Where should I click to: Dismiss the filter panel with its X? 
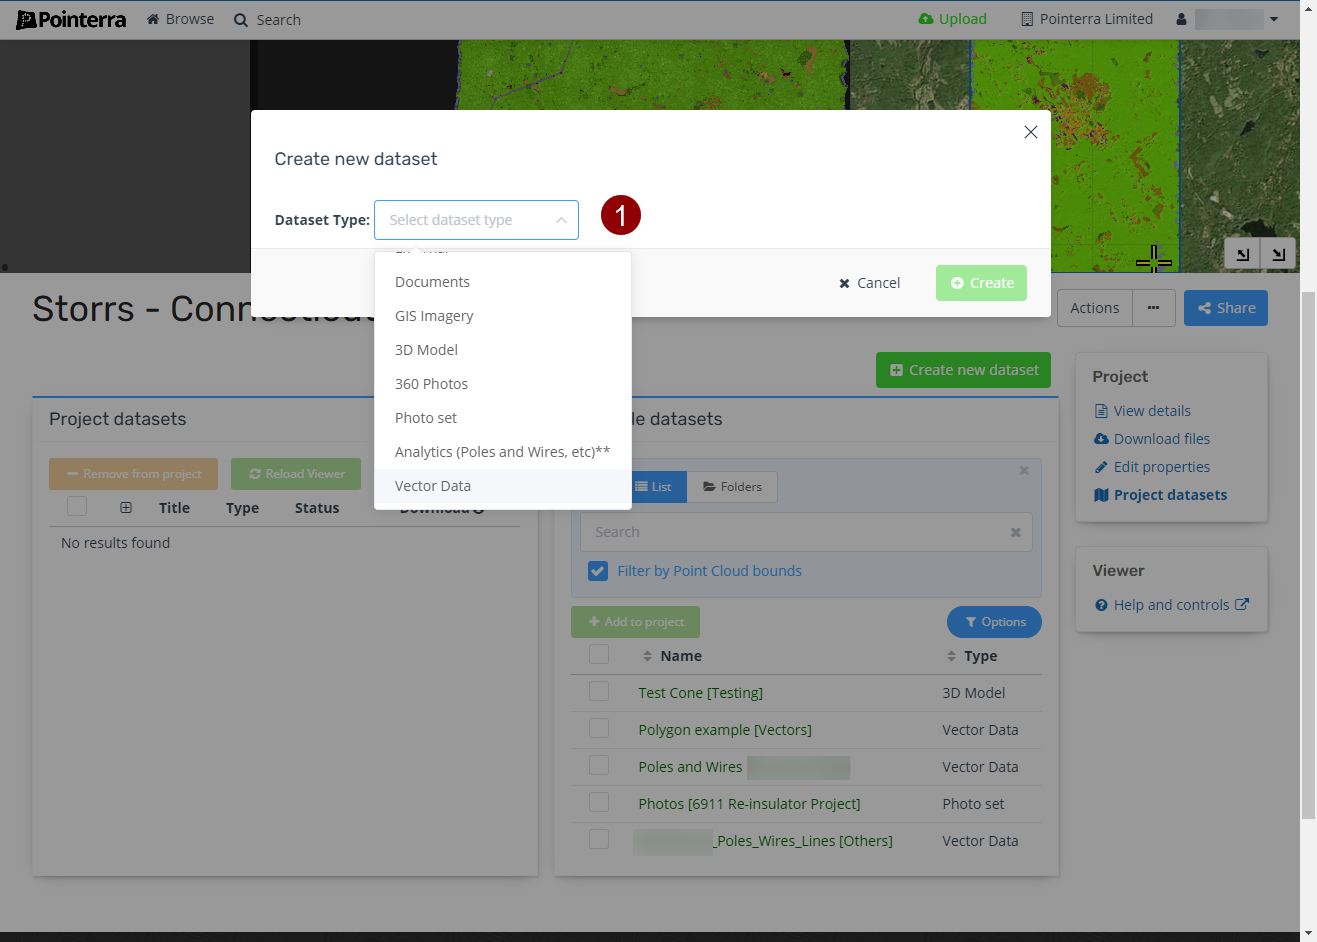coord(1023,471)
